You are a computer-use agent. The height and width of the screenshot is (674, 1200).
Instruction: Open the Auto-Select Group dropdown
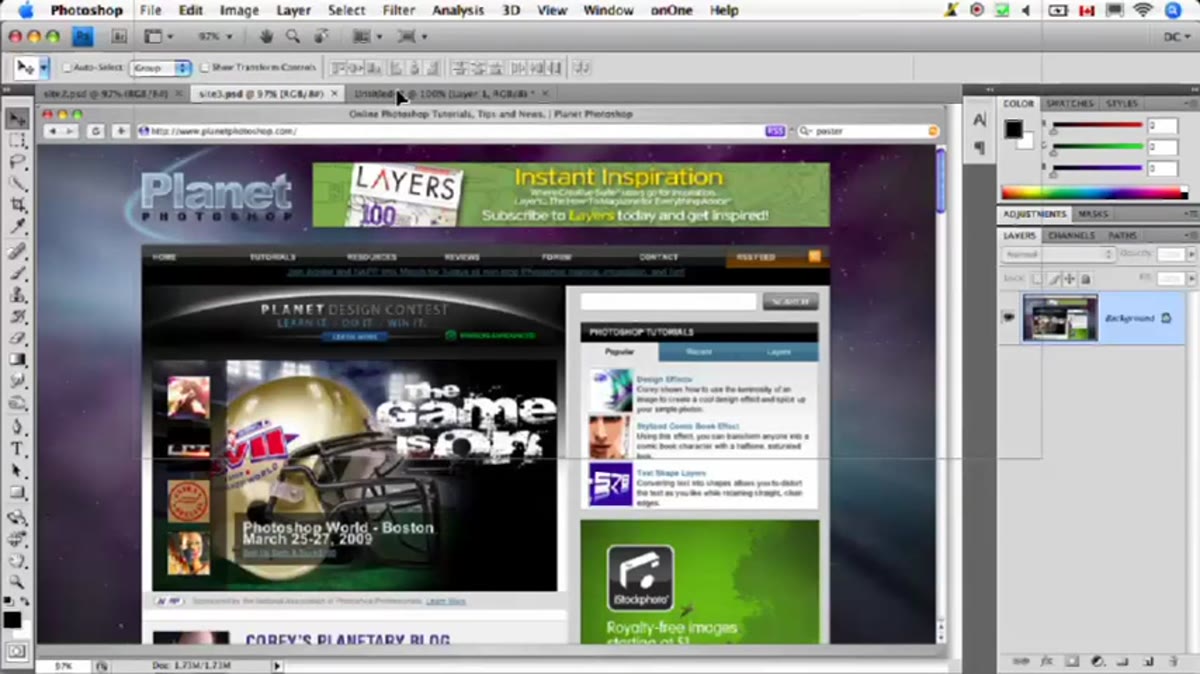[160, 68]
